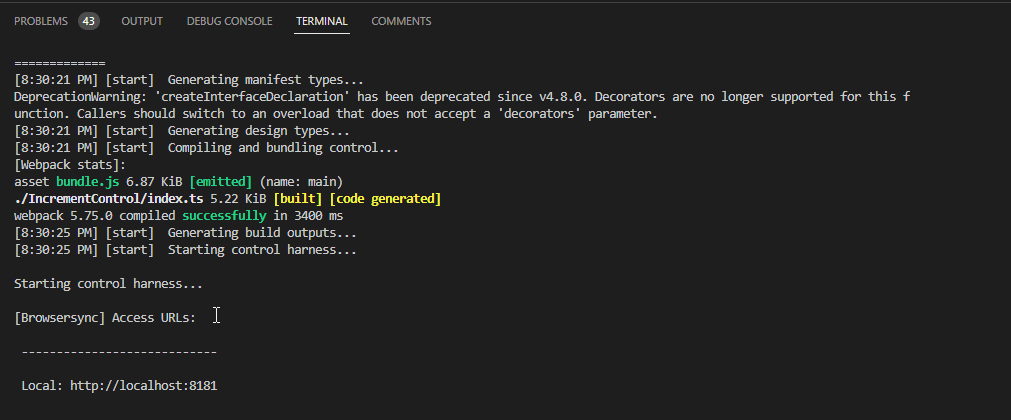
Task: Click the 'Starting control harness...' standalone line
Action: 108,284
